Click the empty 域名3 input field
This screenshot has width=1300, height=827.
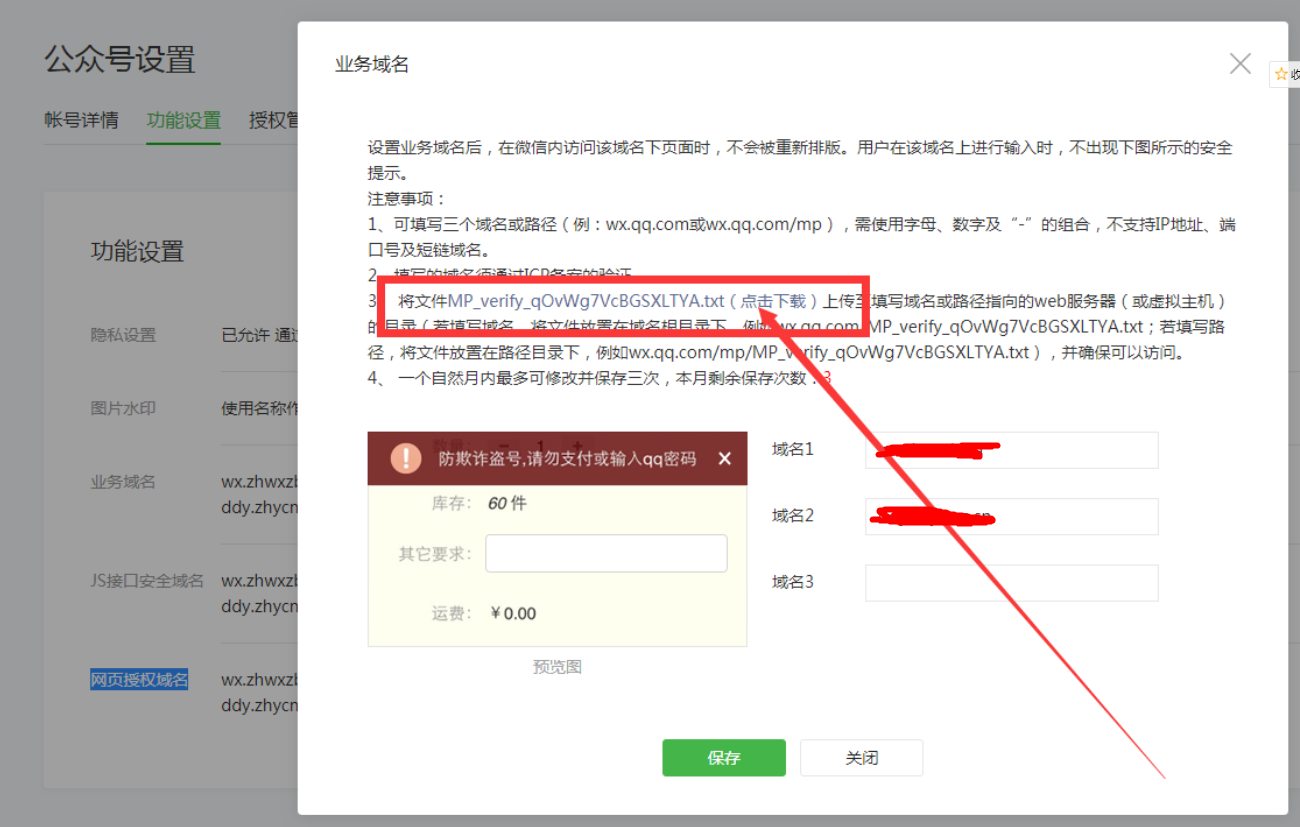tap(1011, 583)
